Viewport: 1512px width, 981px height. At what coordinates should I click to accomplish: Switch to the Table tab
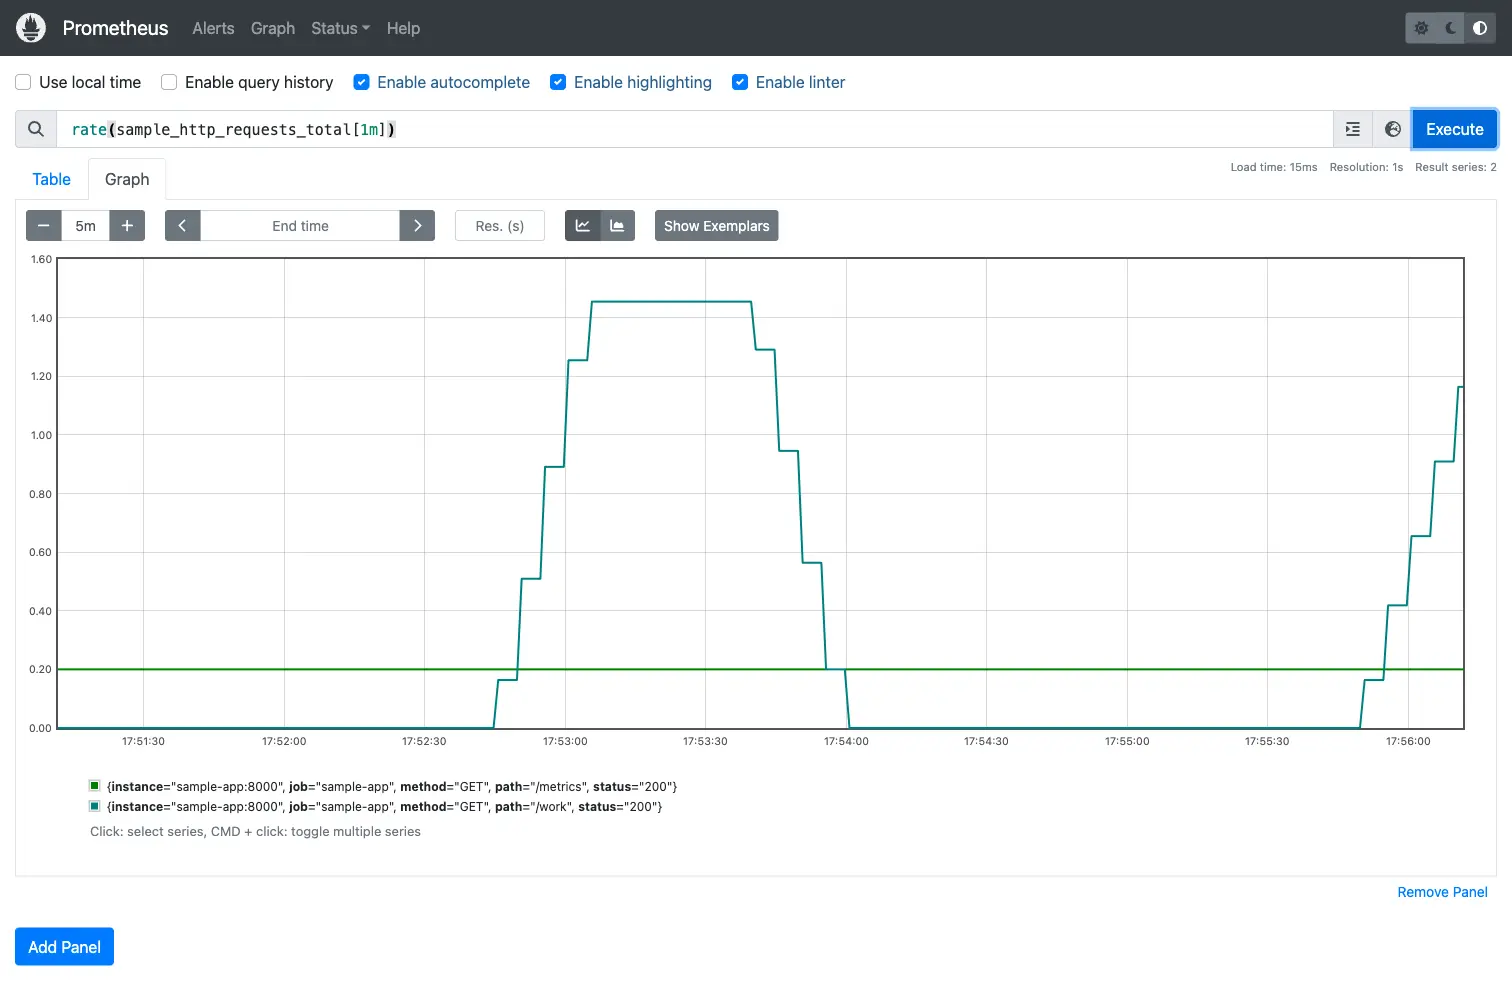[x=51, y=179]
